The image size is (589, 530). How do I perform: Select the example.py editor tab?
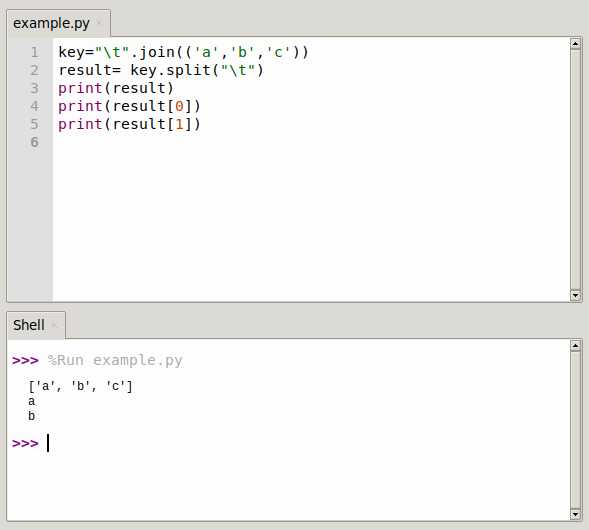tap(58, 23)
